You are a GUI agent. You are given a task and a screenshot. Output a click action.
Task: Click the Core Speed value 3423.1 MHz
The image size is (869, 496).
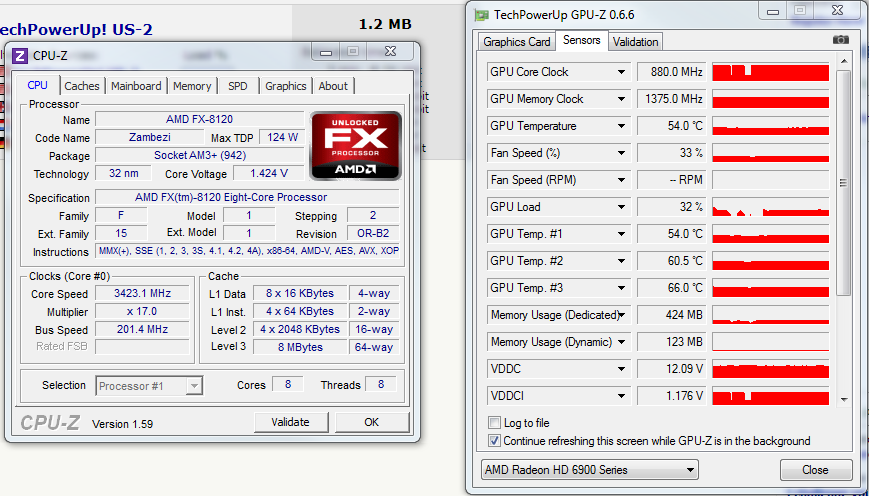[x=142, y=293]
